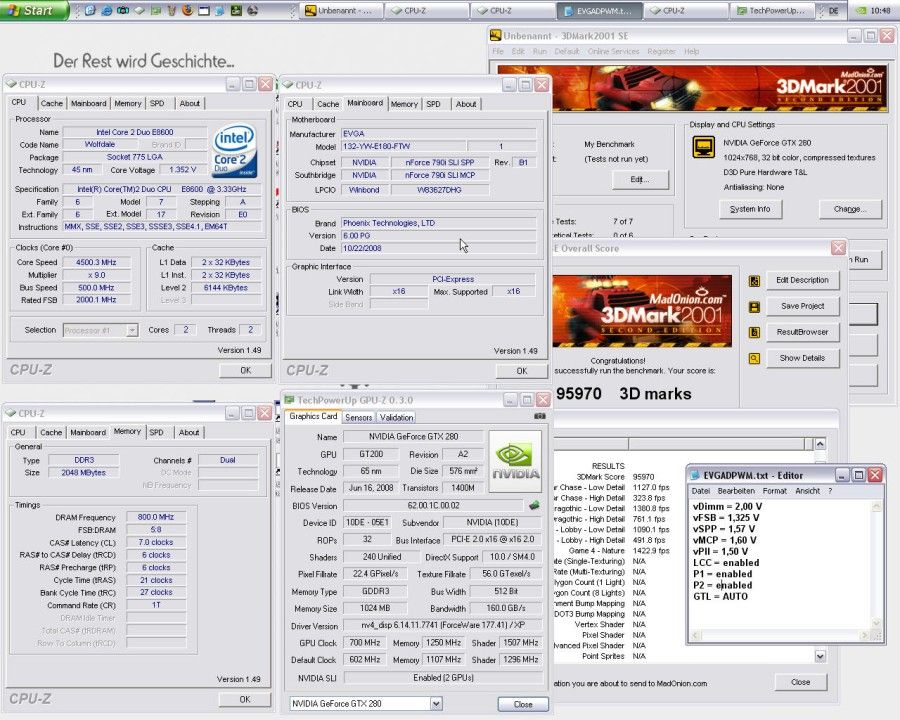Open the Format menu in the Editor
The height and width of the screenshot is (720, 900).
(x=774, y=491)
